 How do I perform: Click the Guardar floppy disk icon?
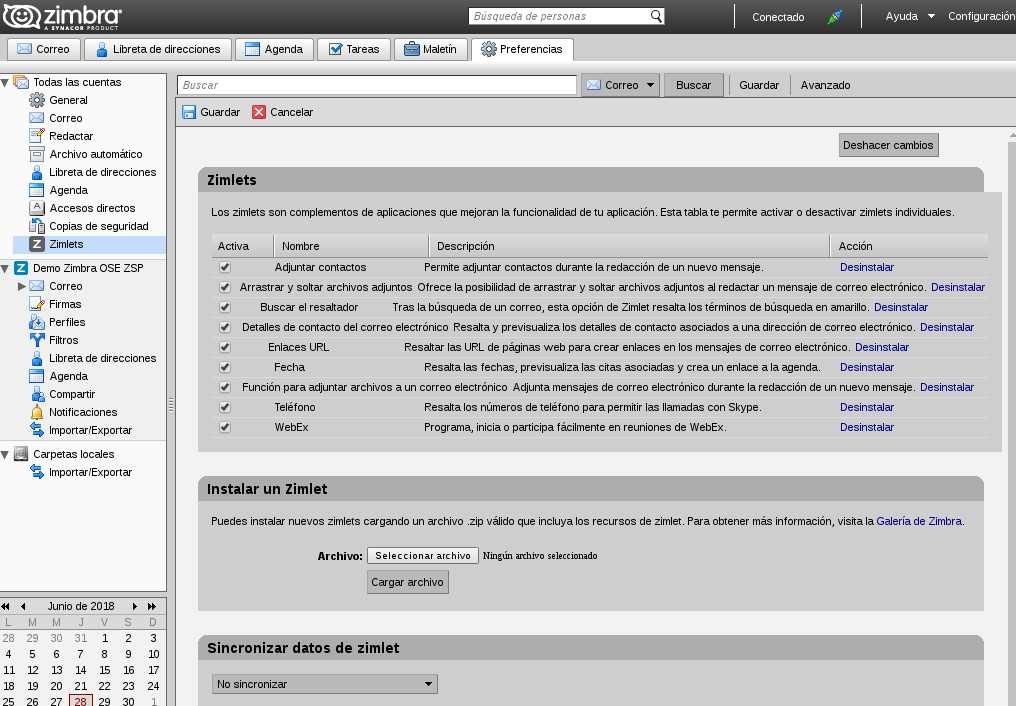[189, 112]
